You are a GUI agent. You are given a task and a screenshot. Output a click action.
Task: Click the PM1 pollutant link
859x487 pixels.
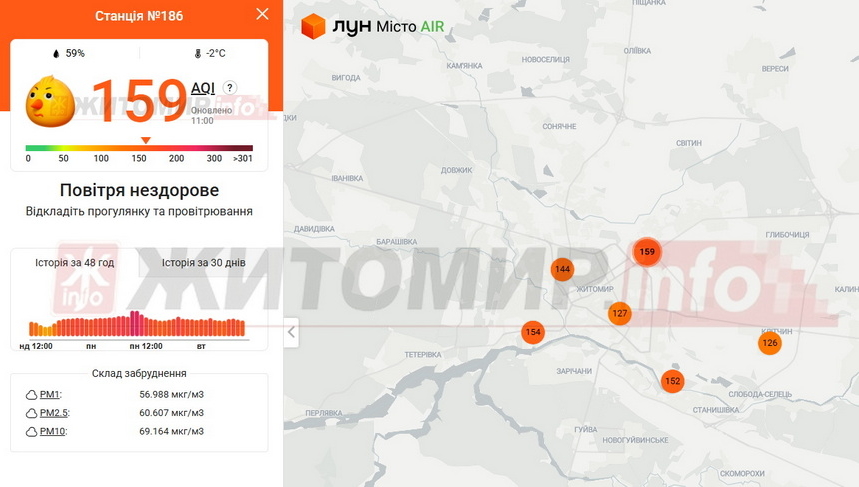click(50, 394)
